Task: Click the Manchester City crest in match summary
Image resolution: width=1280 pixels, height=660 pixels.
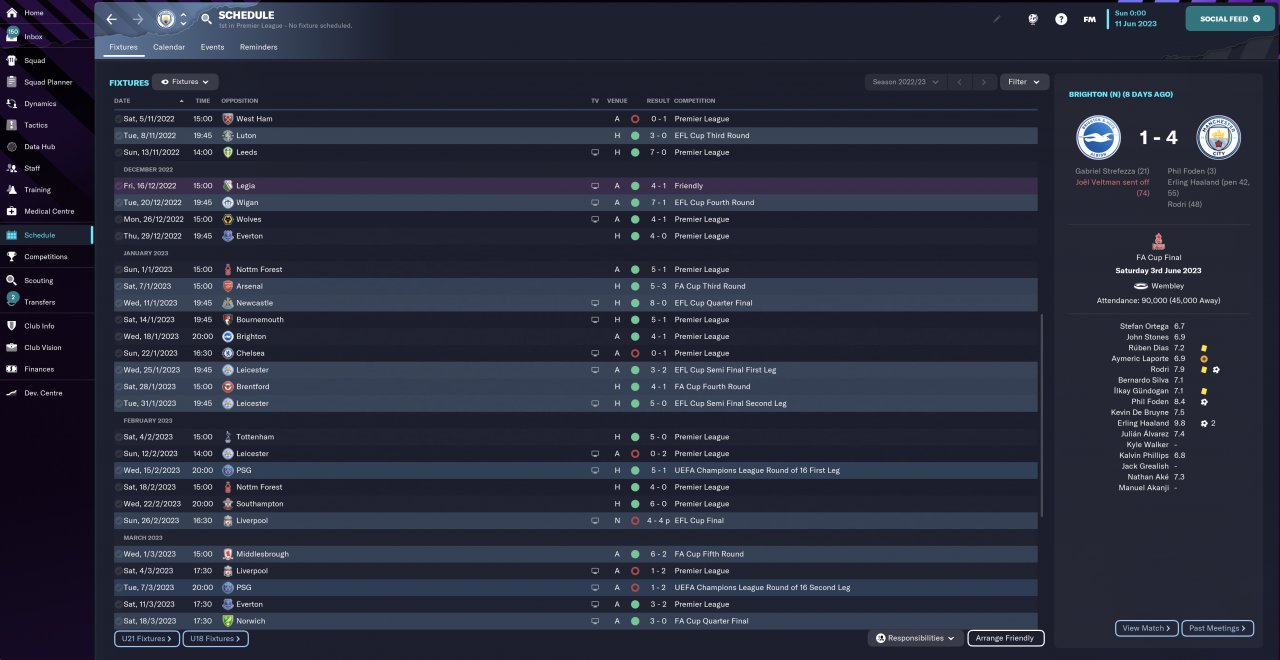Action: tap(1218, 139)
